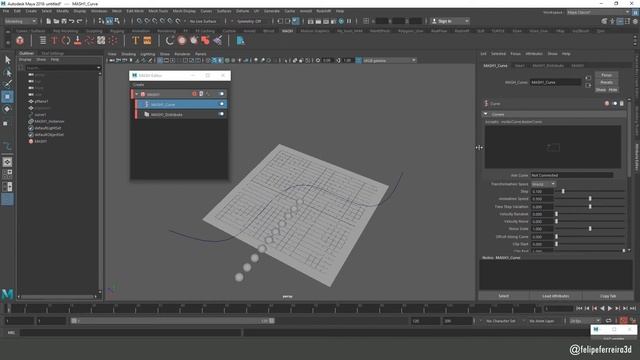Image resolution: width=640 pixels, height=360 pixels.
Task: Activate the Lasso select tool
Action: [x=7, y=73]
